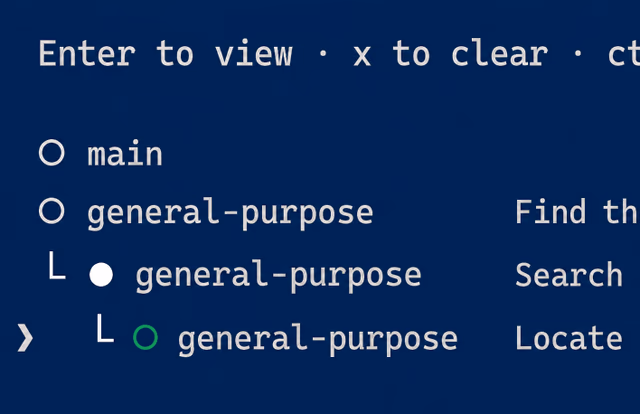Click the tree connector before the white dot

[x=57, y=266]
